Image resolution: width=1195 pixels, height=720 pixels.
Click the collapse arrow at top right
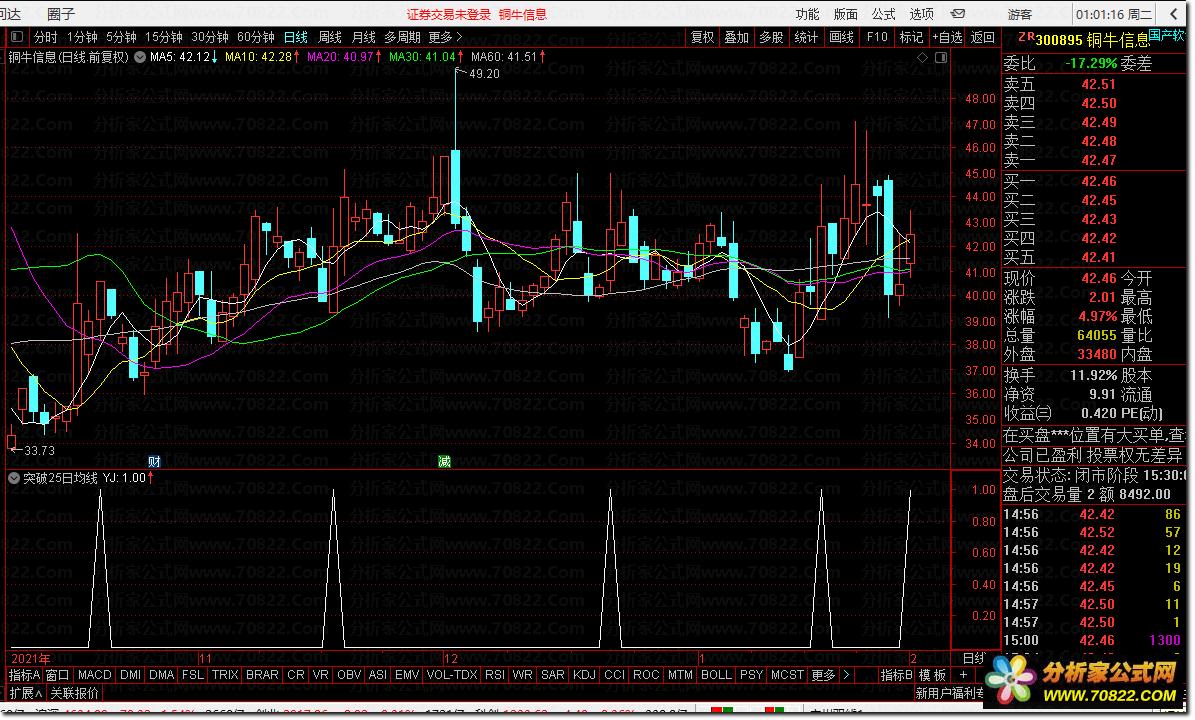[1173, 14]
